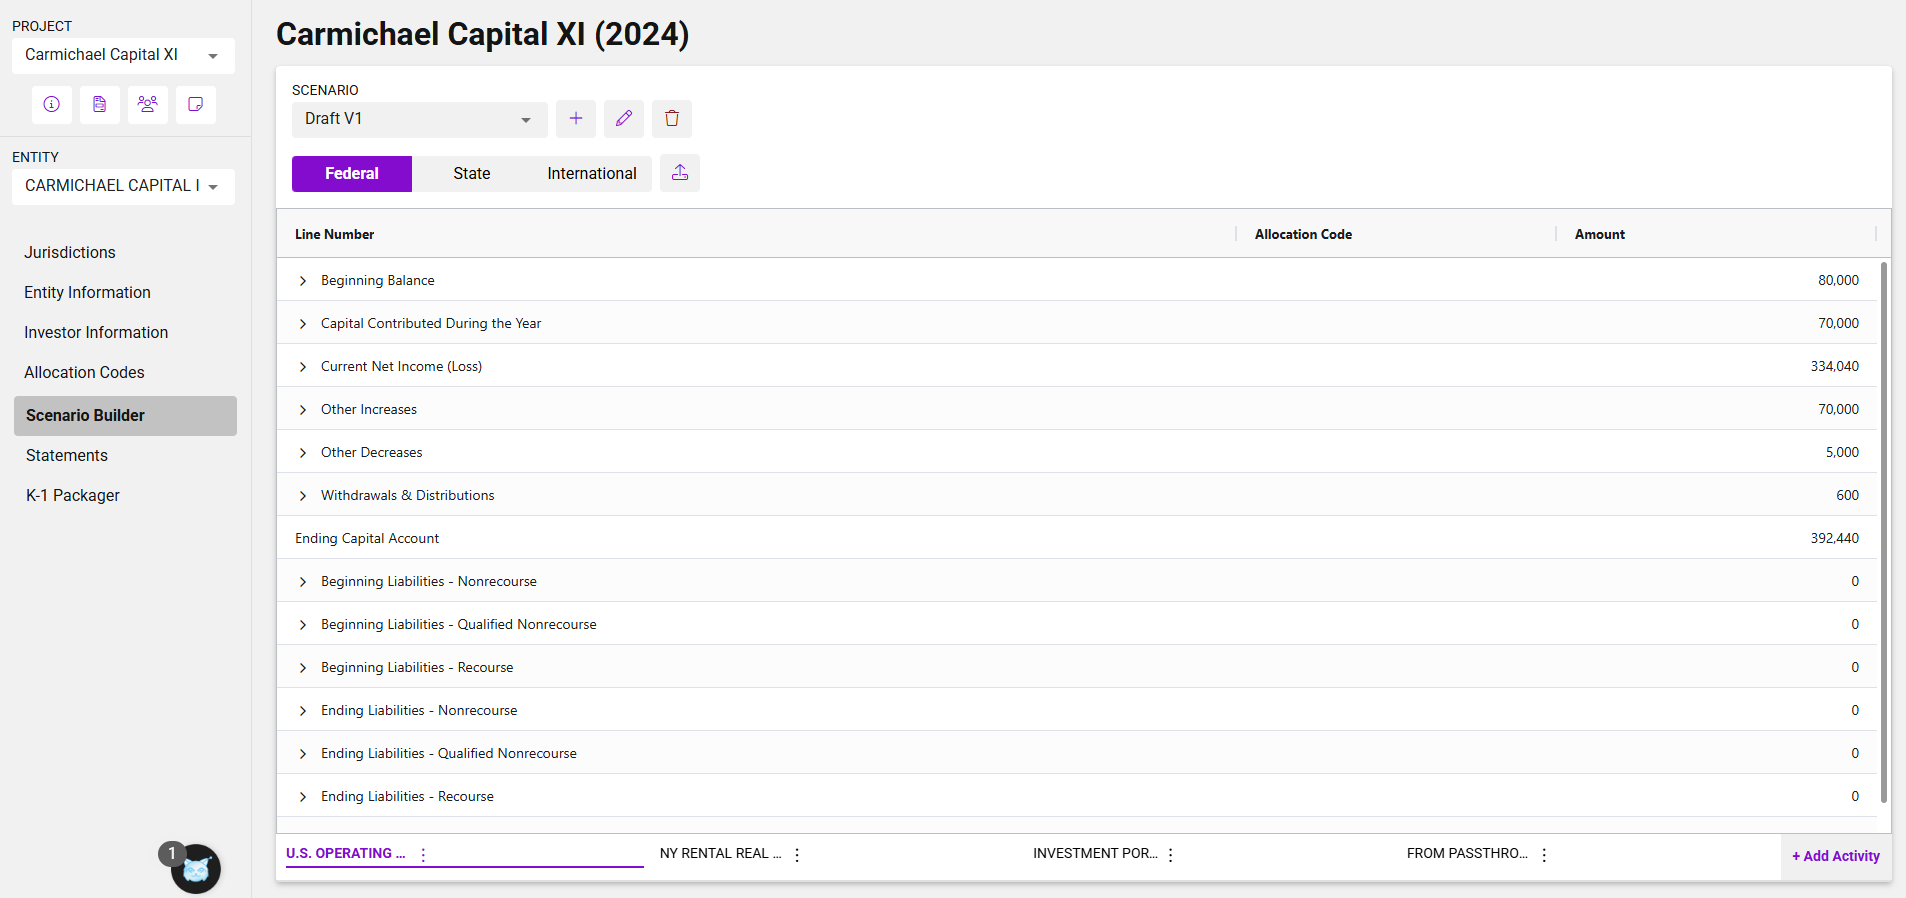Edit scenario using the pencil icon
1906x898 pixels.
point(624,119)
